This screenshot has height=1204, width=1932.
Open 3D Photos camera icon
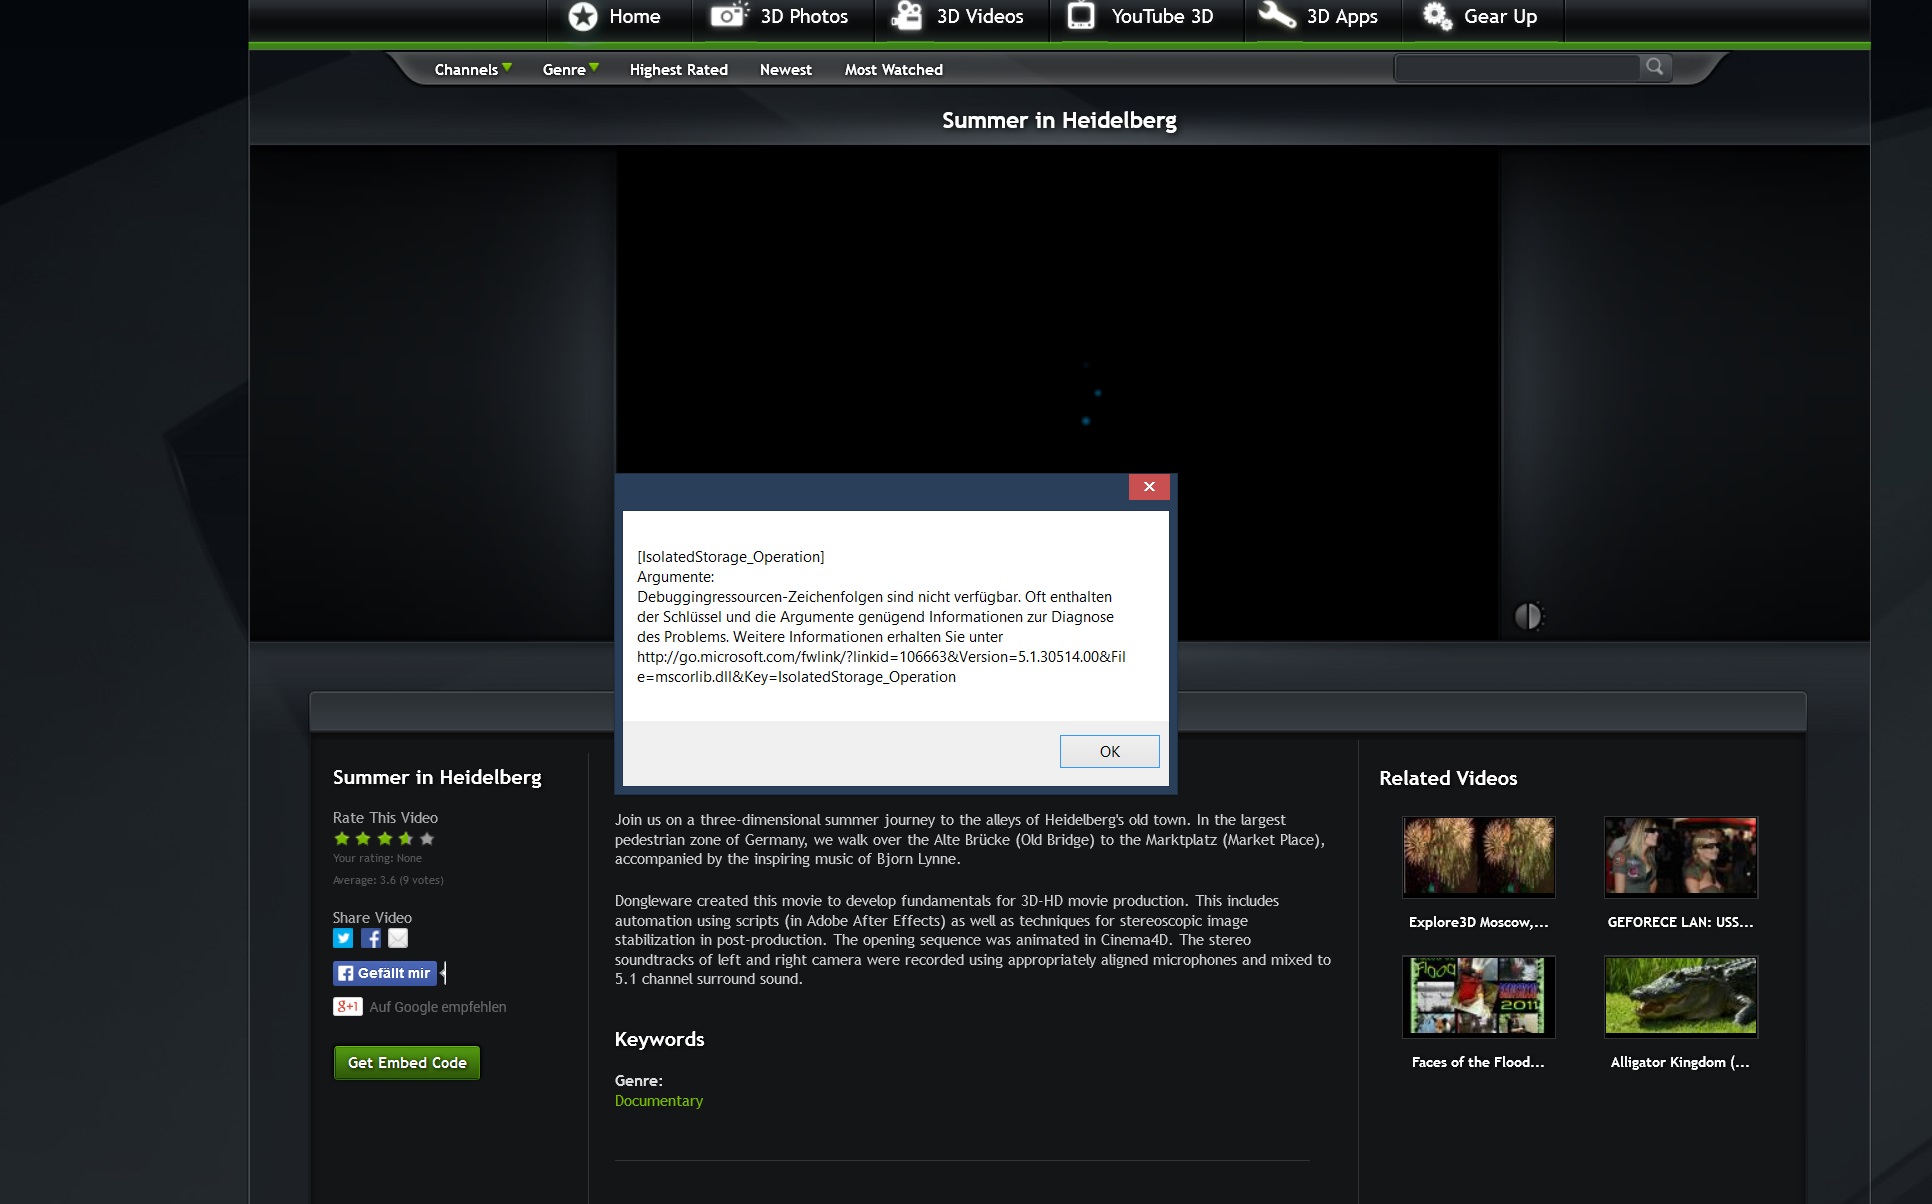(x=728, y=16)
